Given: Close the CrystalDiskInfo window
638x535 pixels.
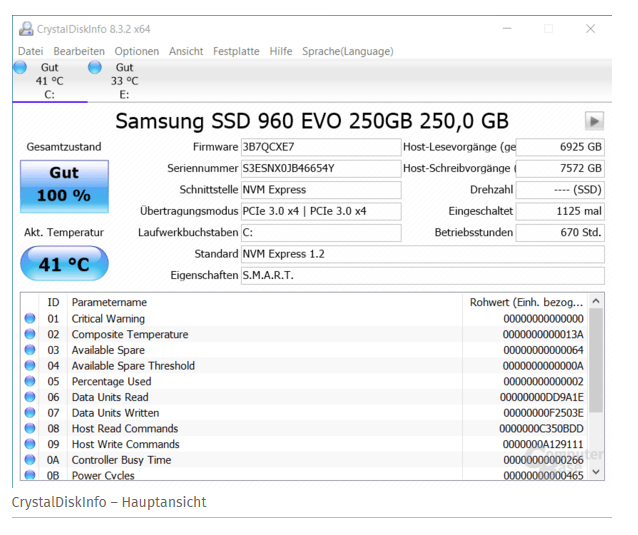Looking at the screenshot, I should [x=590, y=28].
